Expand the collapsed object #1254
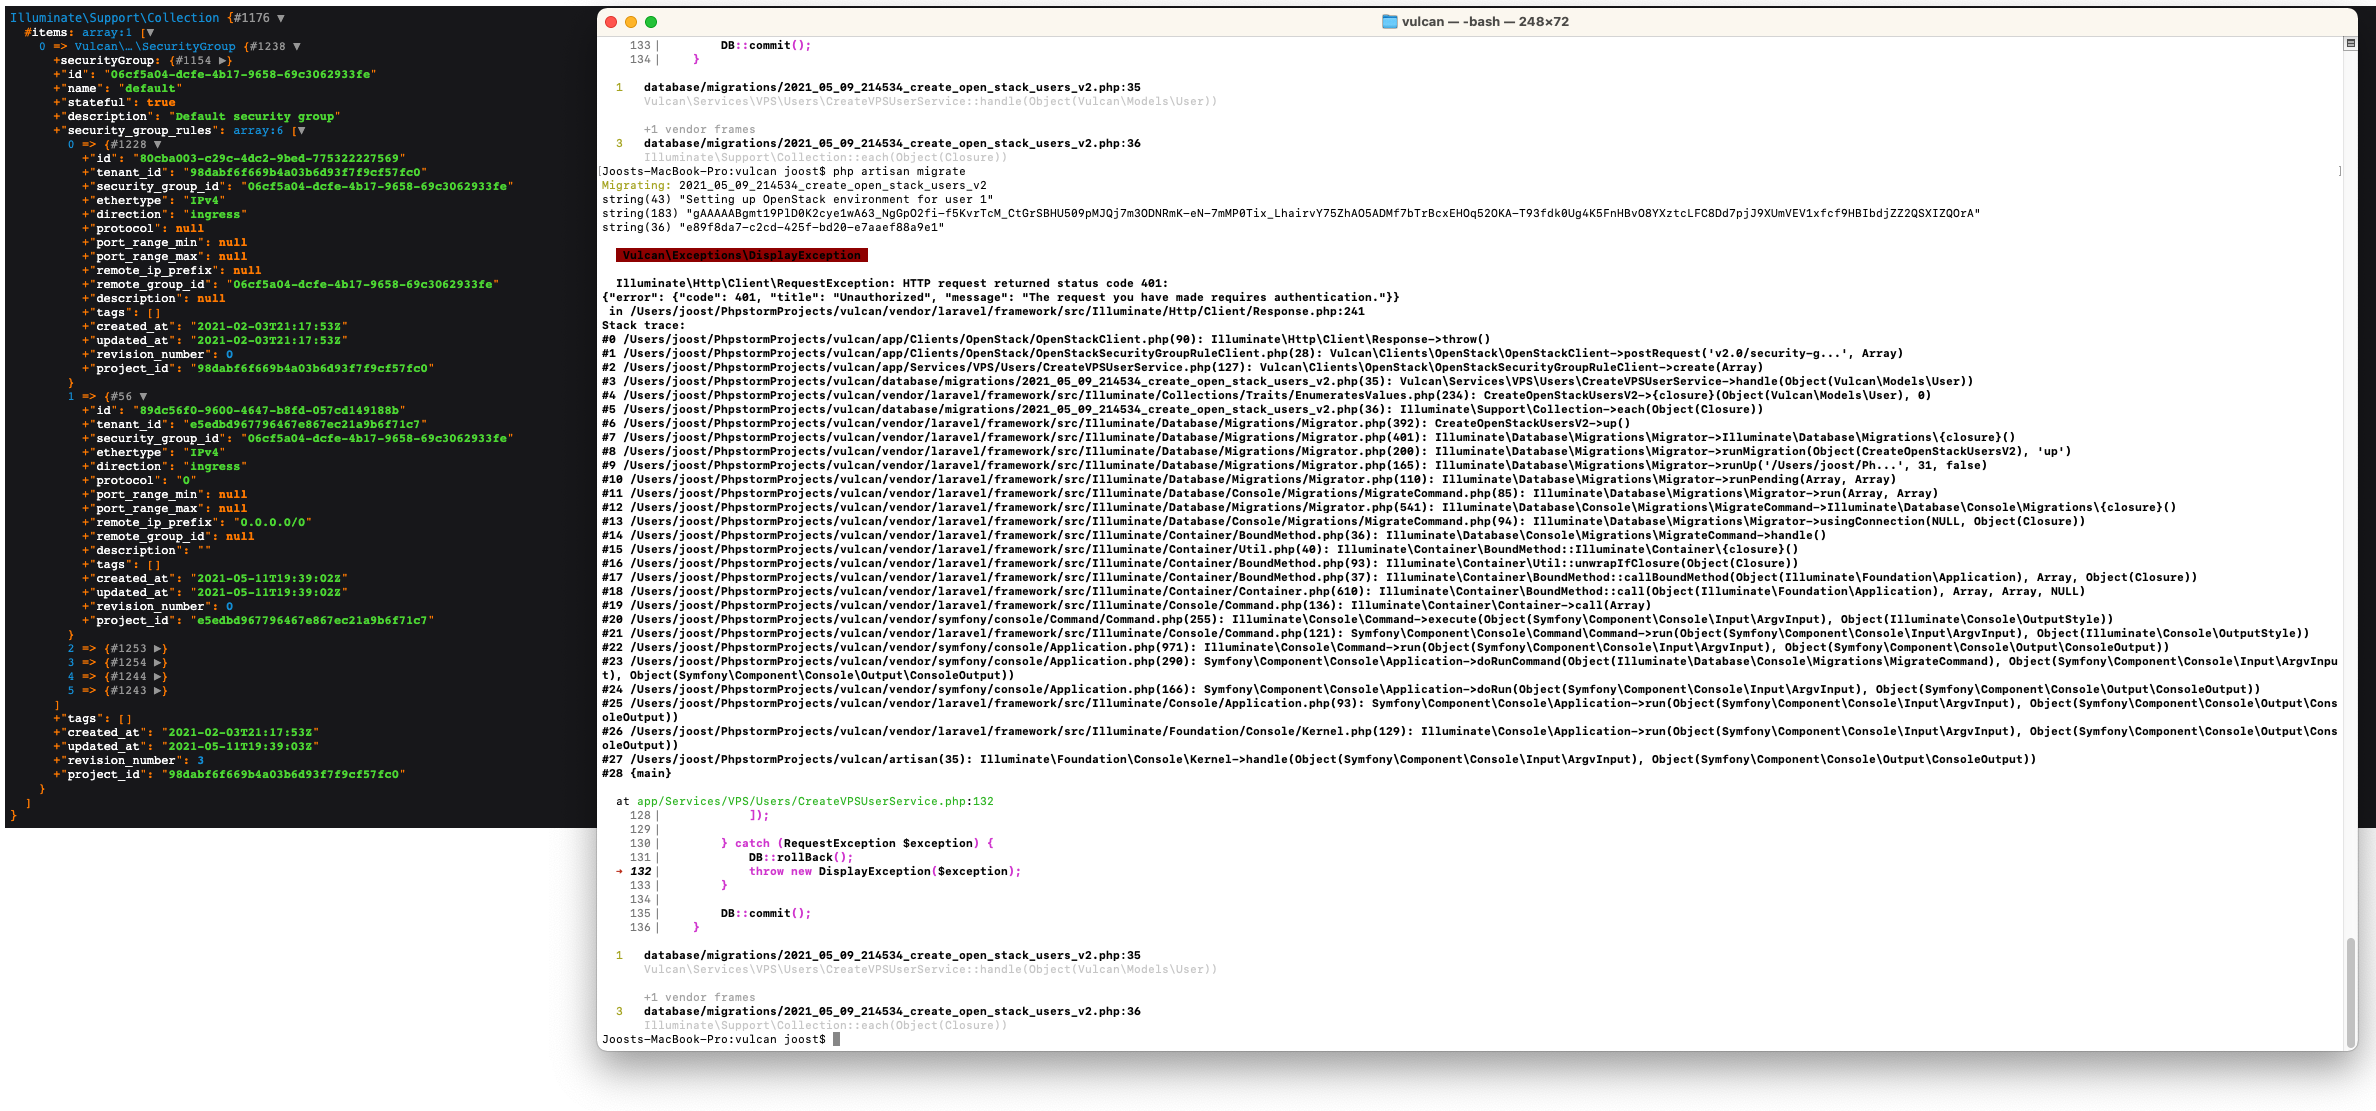This screenshot has height=1111, width=2376. pyautogui.click(x=158, y=662)
